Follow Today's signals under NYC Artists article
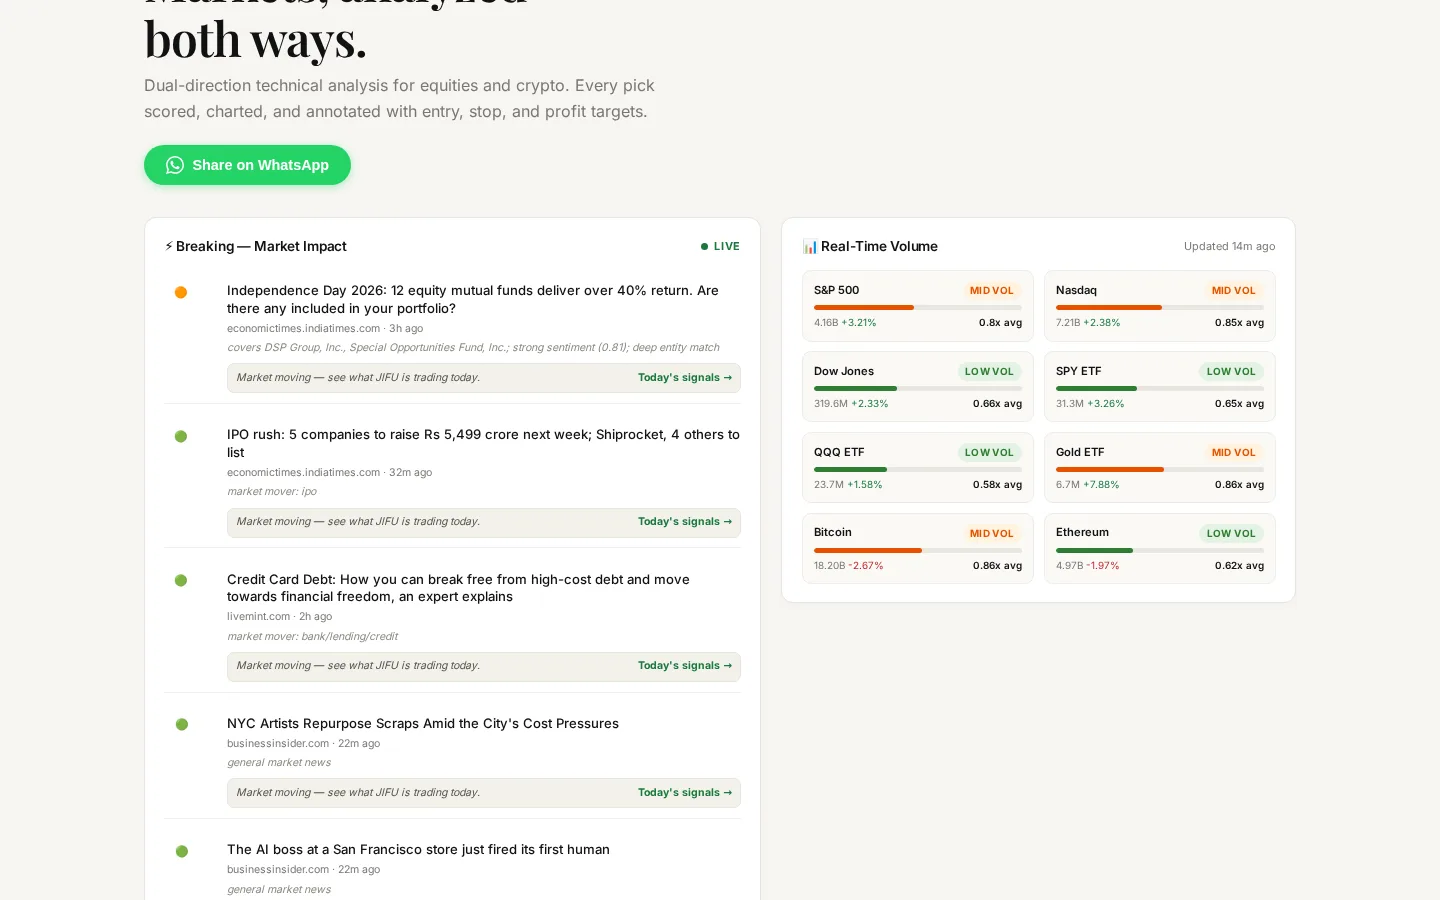1440x900 pixels. [x=685, y=793]
